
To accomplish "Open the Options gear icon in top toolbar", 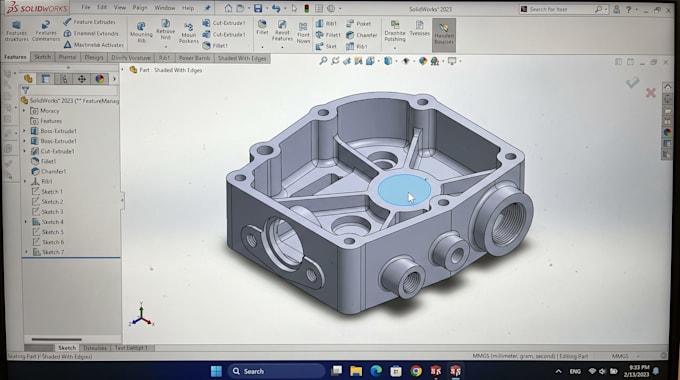I will 331,8.
